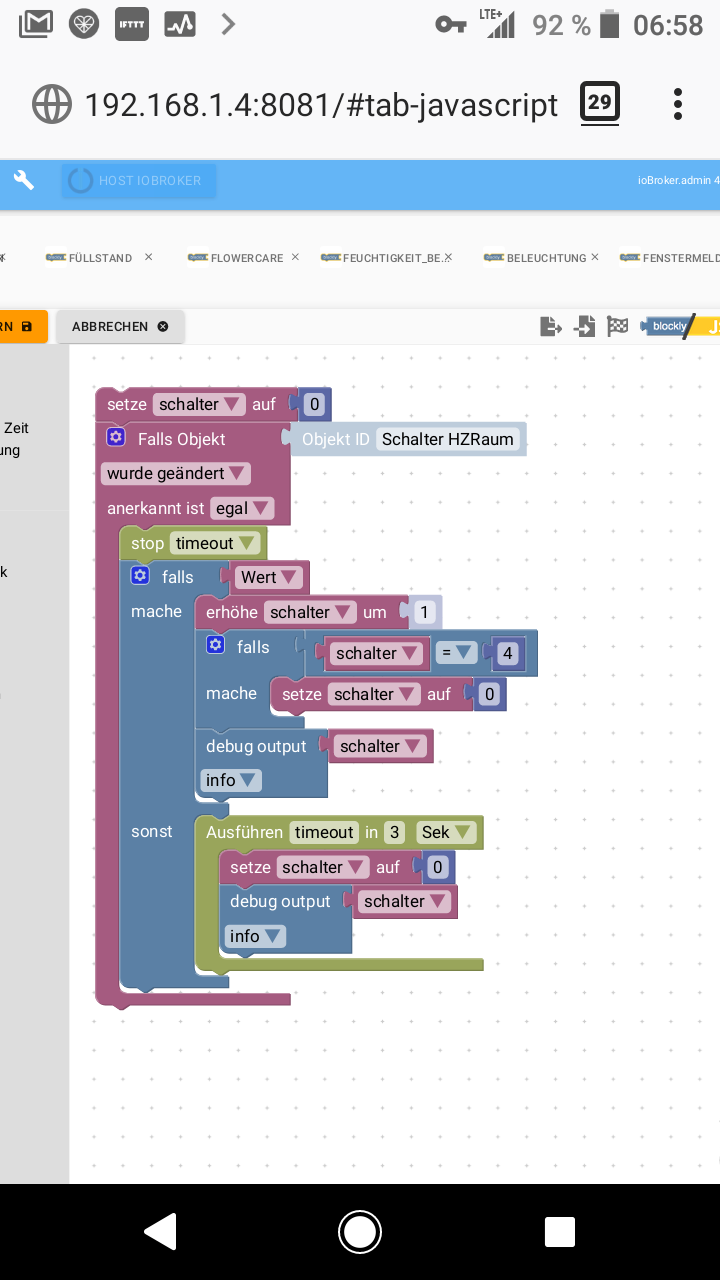Click the checkered flag check-blocks icon

point(618,326)
